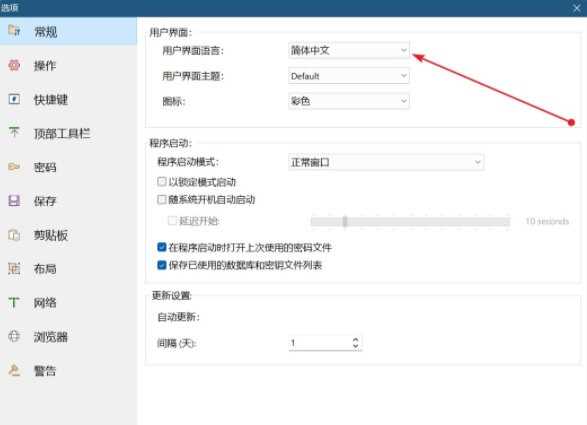587x425 pixels.
Task: Open the 程序启动模式 正常窗口 dropdown
Action: click(386, 163)
